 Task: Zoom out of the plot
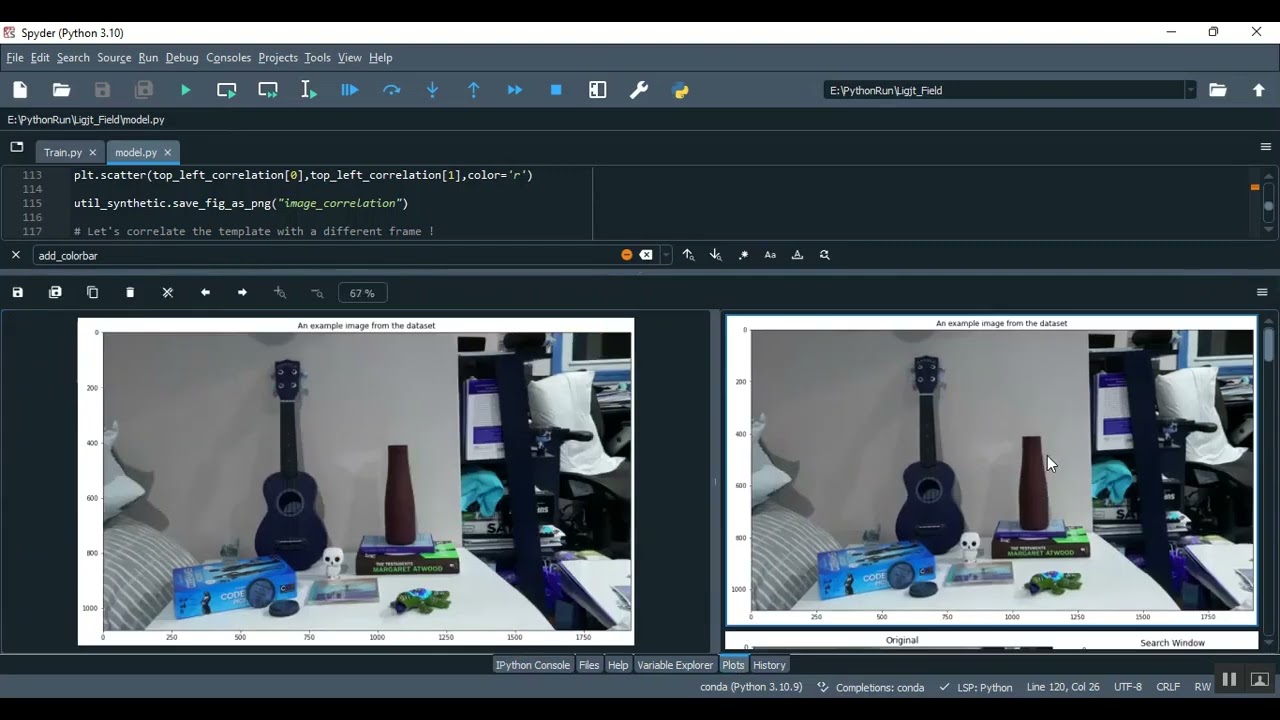317,293
